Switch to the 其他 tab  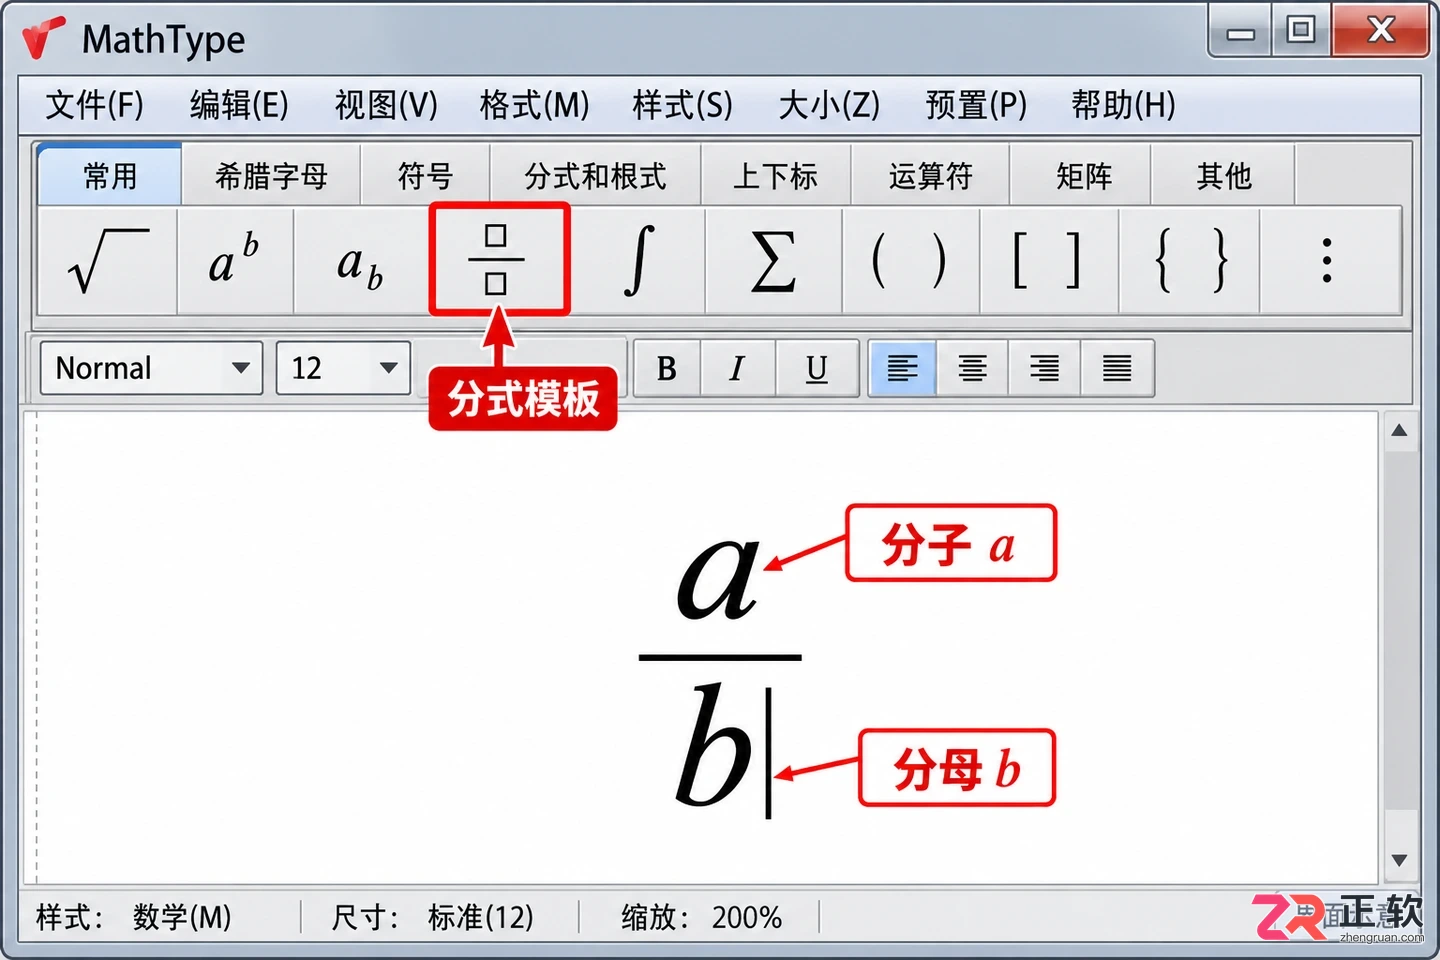click(1224, 176)
